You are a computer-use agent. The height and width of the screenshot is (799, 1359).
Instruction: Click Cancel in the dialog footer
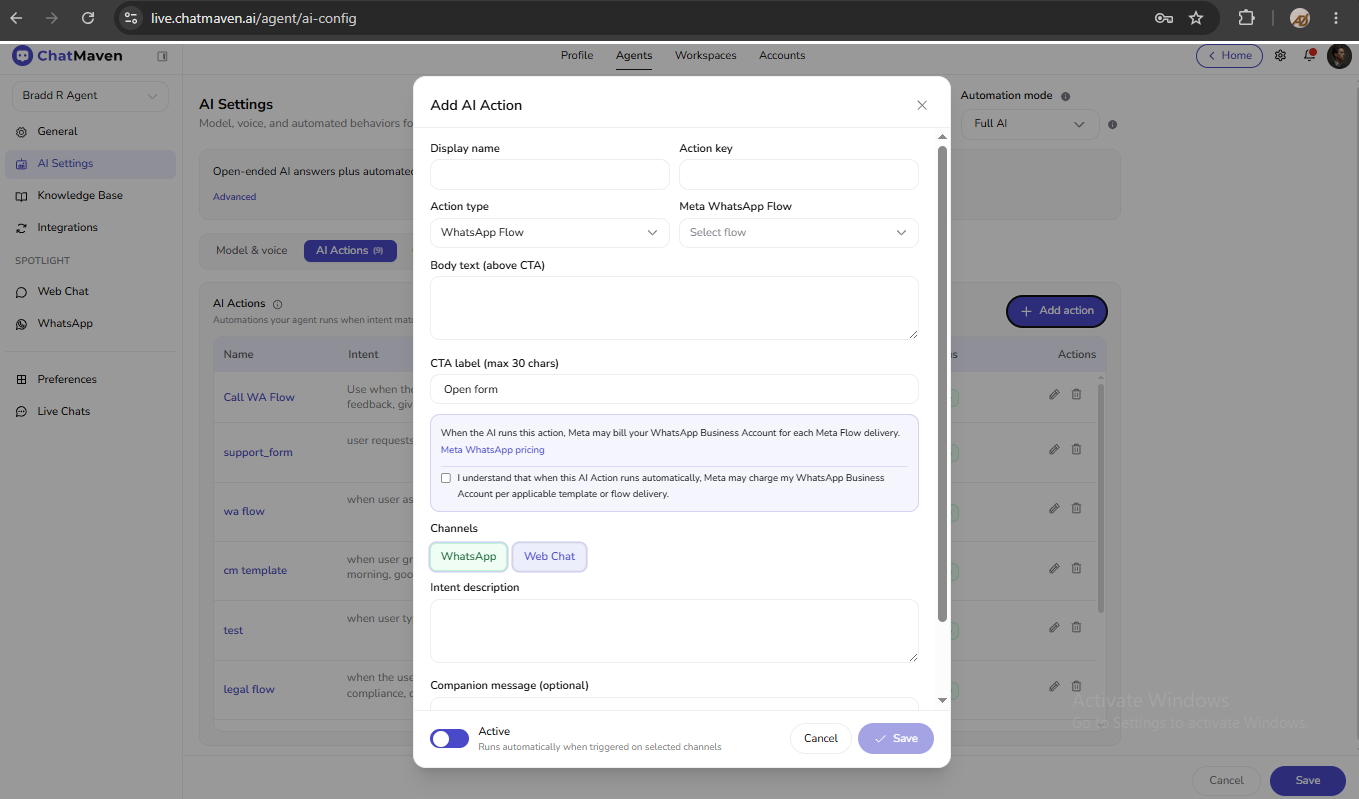[x=821, y=738]
